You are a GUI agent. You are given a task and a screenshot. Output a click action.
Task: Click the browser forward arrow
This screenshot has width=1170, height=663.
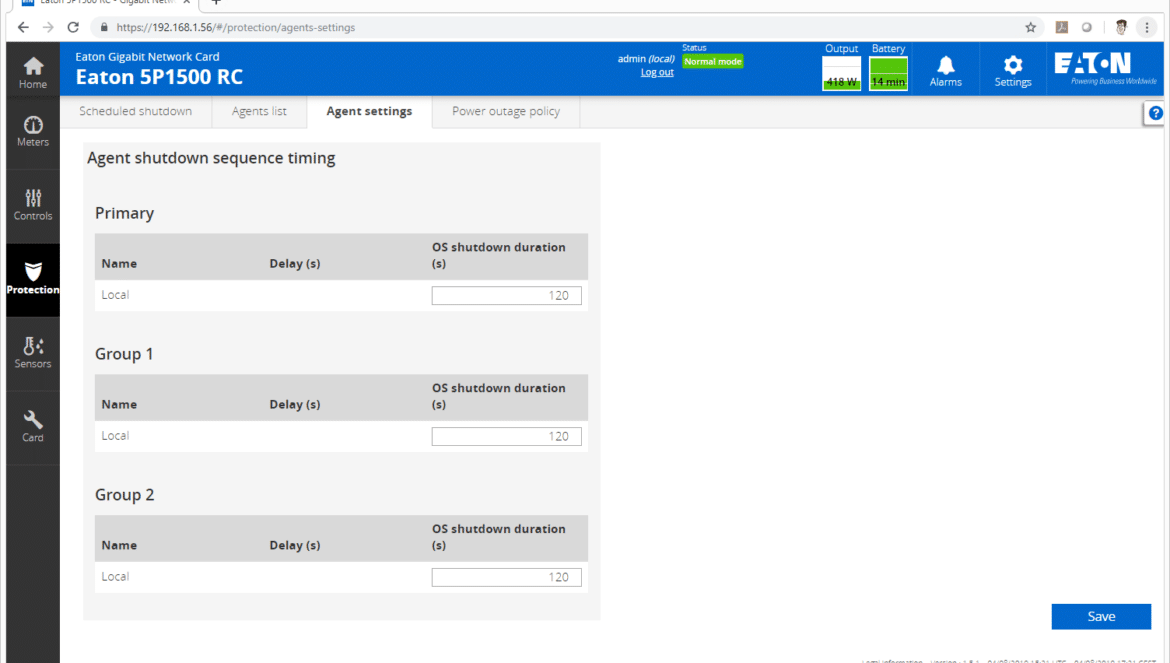pyautogui.click(x=49, y=28)
